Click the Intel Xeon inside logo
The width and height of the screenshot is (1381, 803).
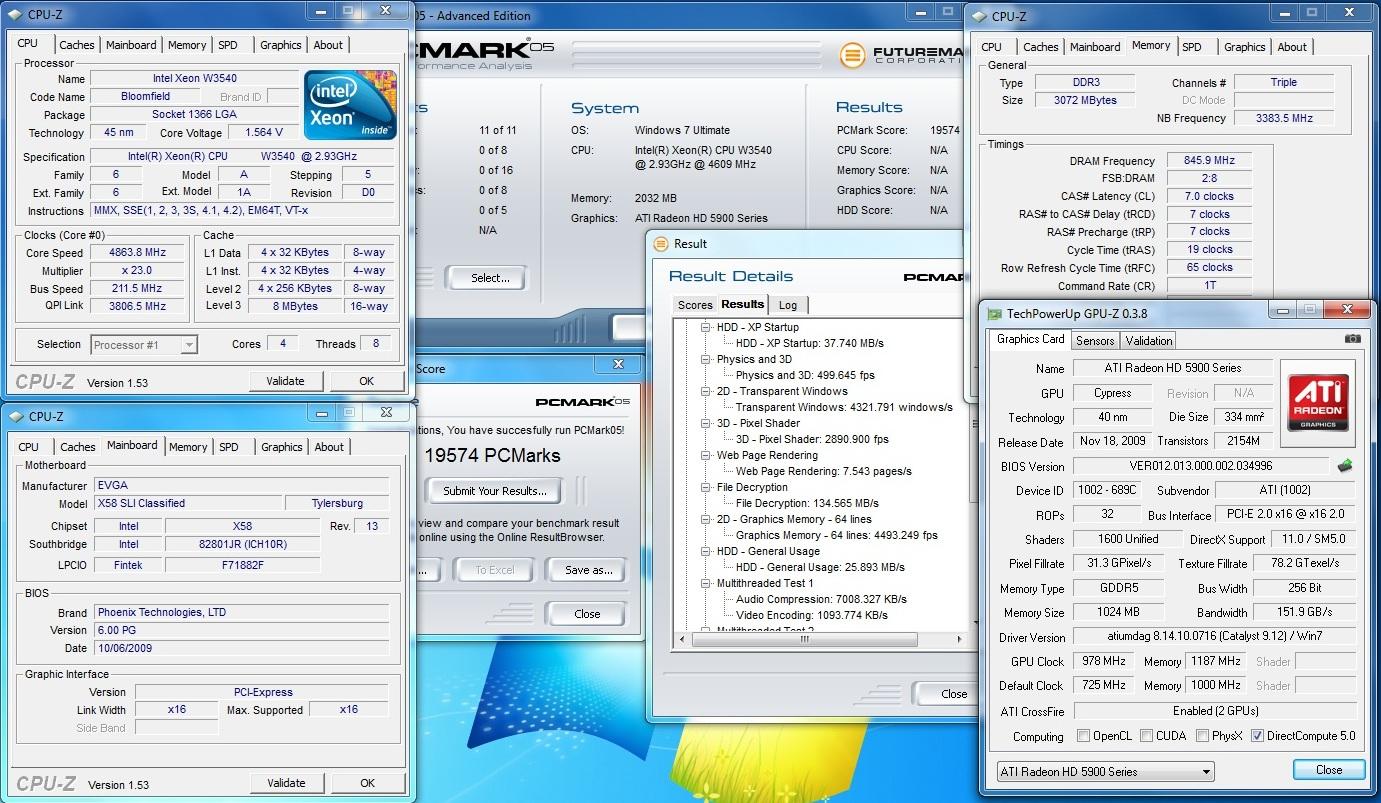[x=349, y=105]
